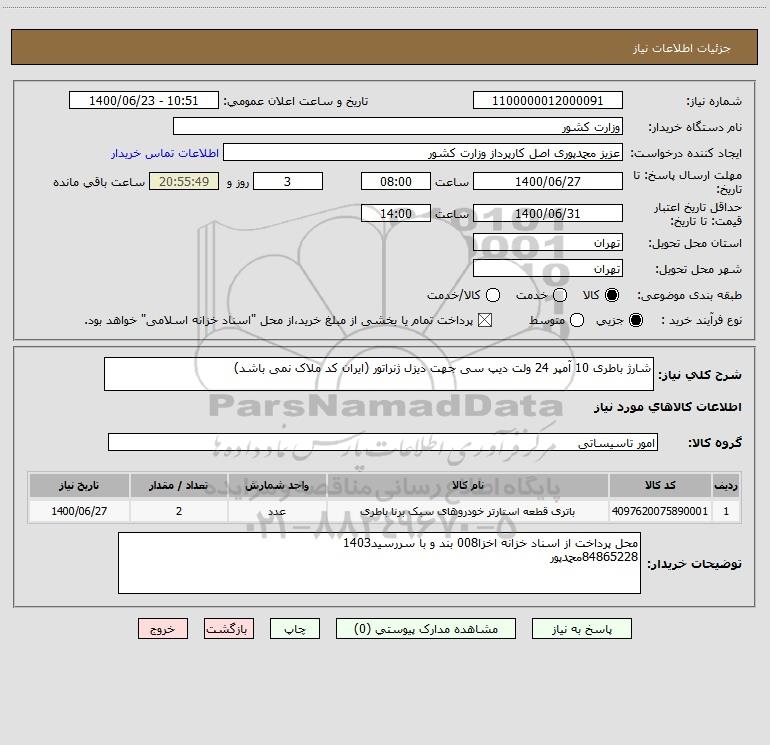Click the price validity date 1400/06/31 field
Viewport: 770px width, 745px height.
click(x=548, y=213)
